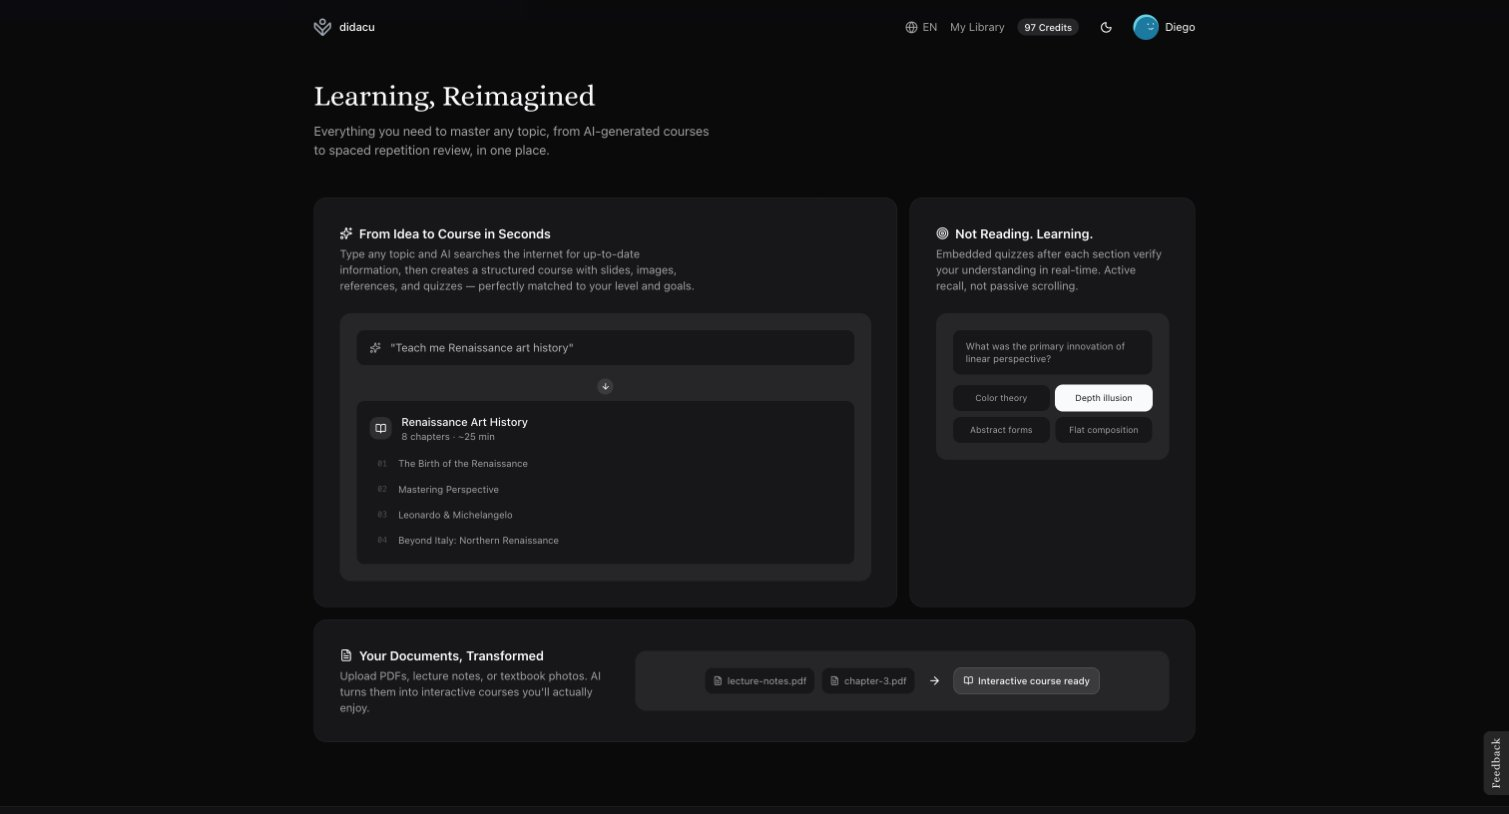This screenshot has width=1509, height=814.
Task: Click the file icon on lecture-notes.pdf chip
Action: tap(718, 680)
